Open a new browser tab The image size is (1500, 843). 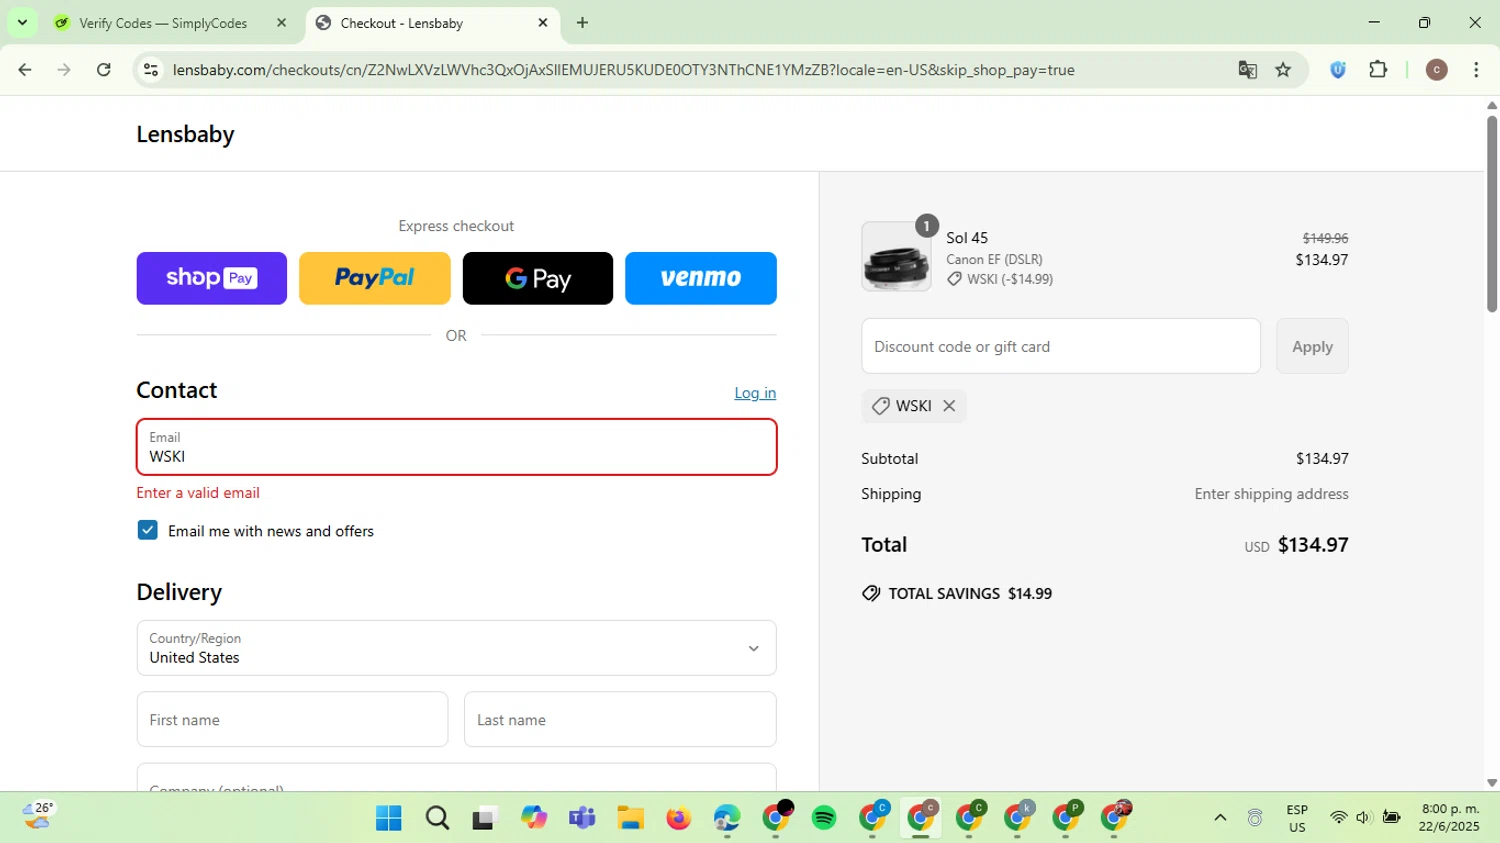tap(582, 23)
